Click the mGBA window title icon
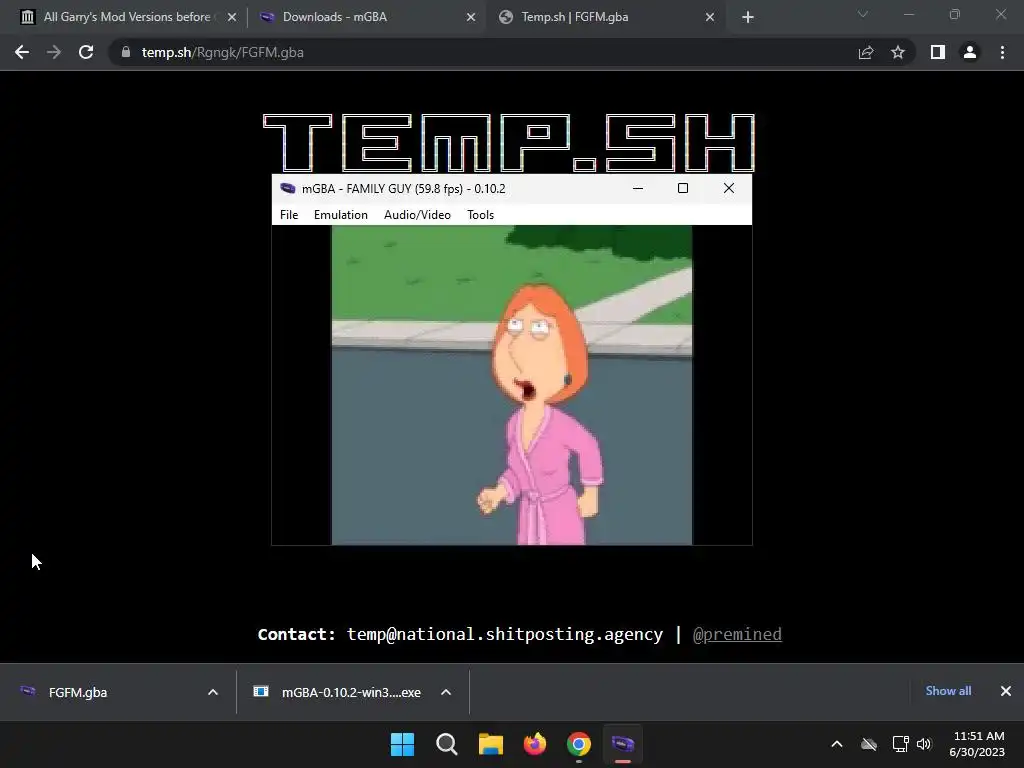This screenshot has width=1024, height=768. click(x=287, y=189)
